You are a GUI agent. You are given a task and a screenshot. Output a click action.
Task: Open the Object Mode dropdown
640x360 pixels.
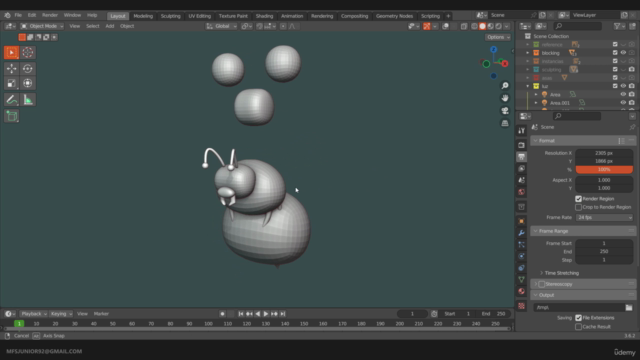pos(42,26)
